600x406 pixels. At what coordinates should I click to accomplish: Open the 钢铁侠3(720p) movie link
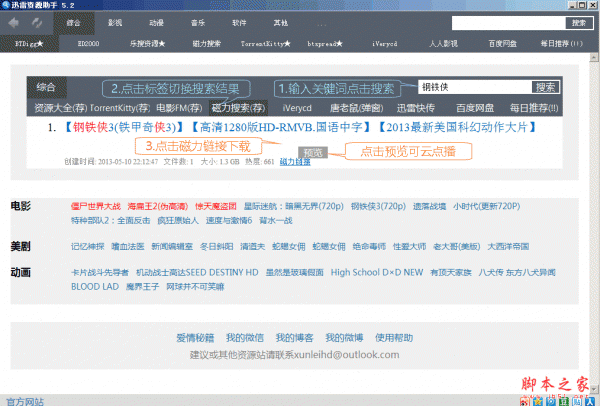click(378, 206)
